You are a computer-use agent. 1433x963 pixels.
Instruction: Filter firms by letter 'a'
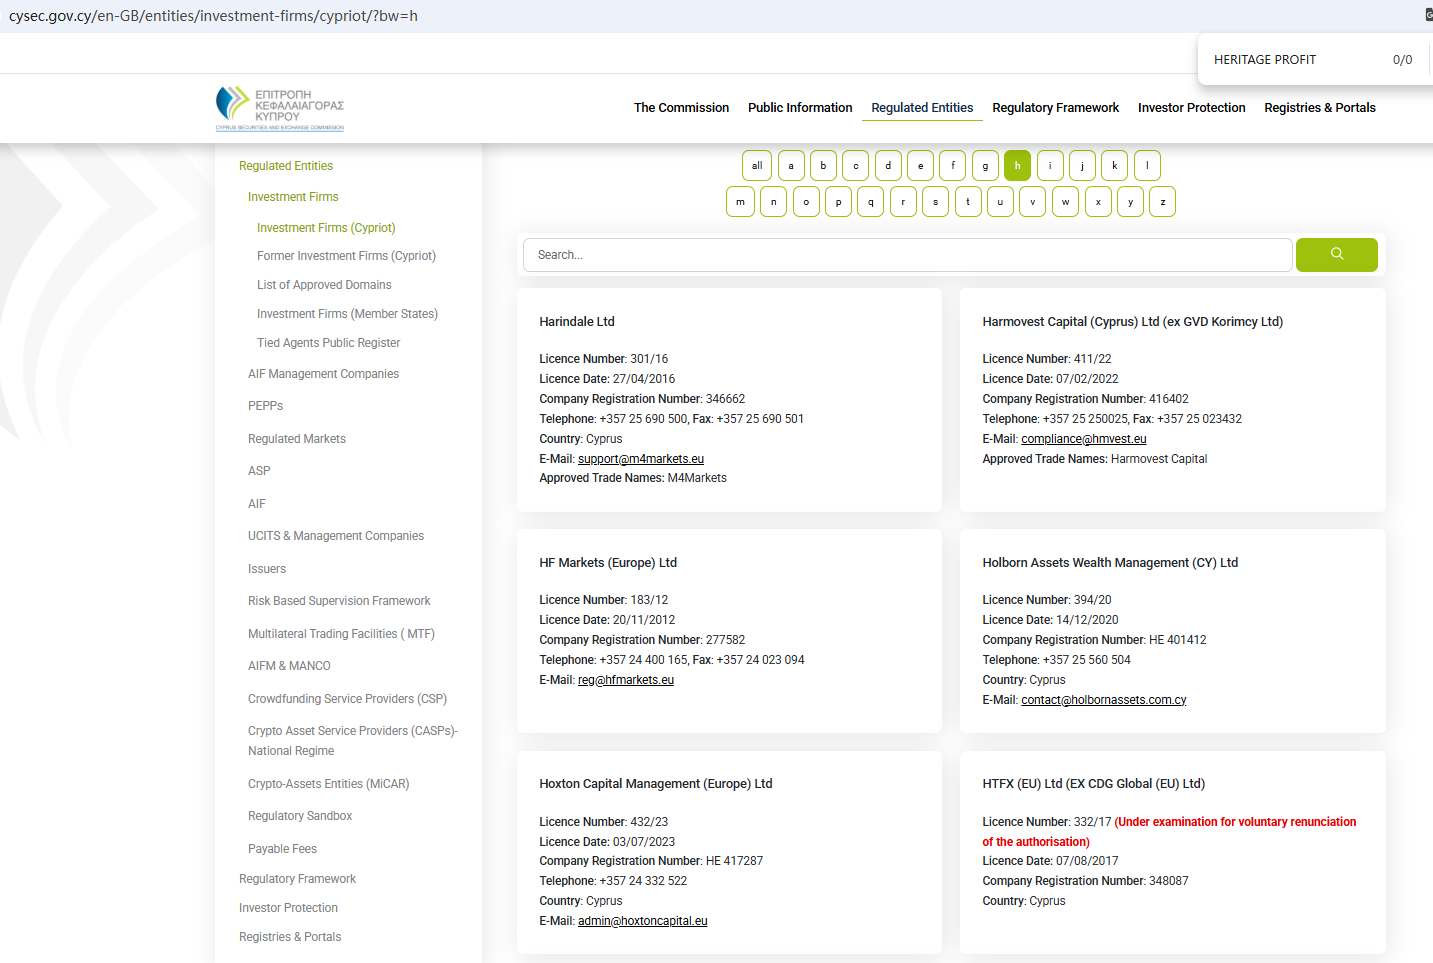pos(791,166)
